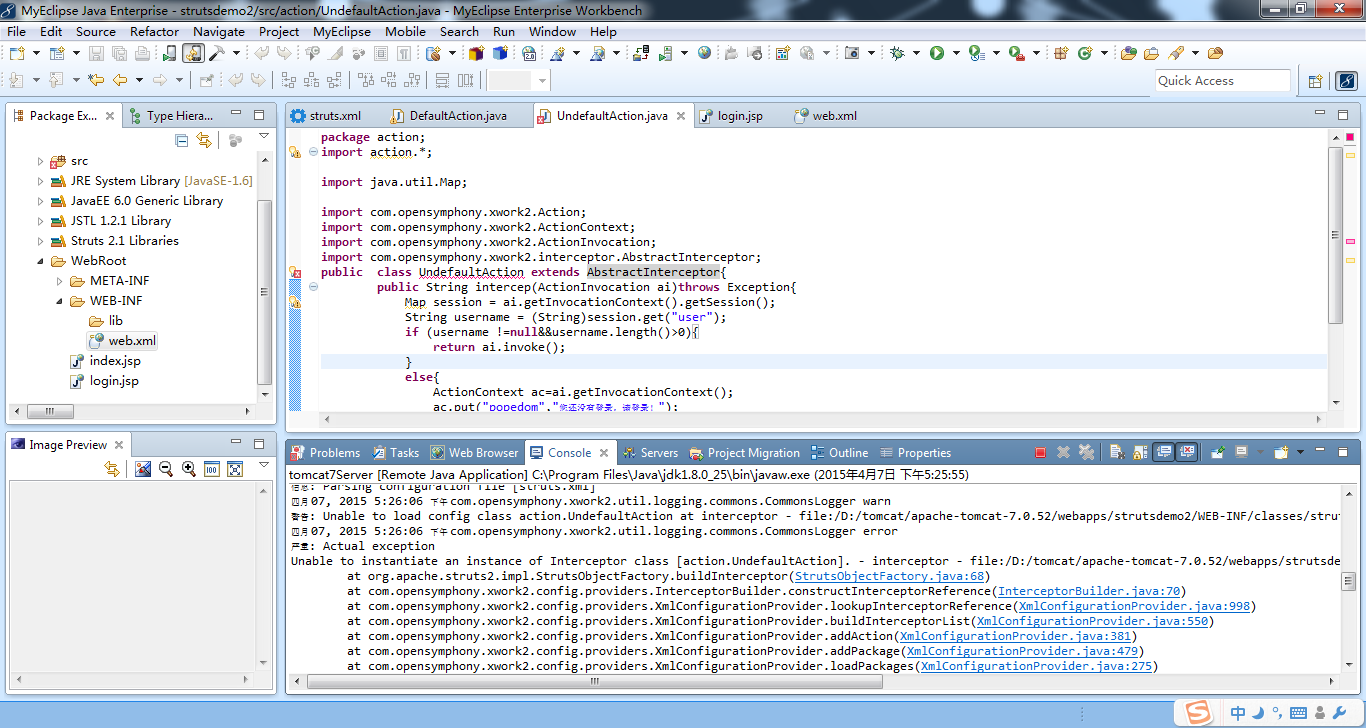Click the Clear Console icon
The image size is (1366, 728).
tap(1117, 453)
